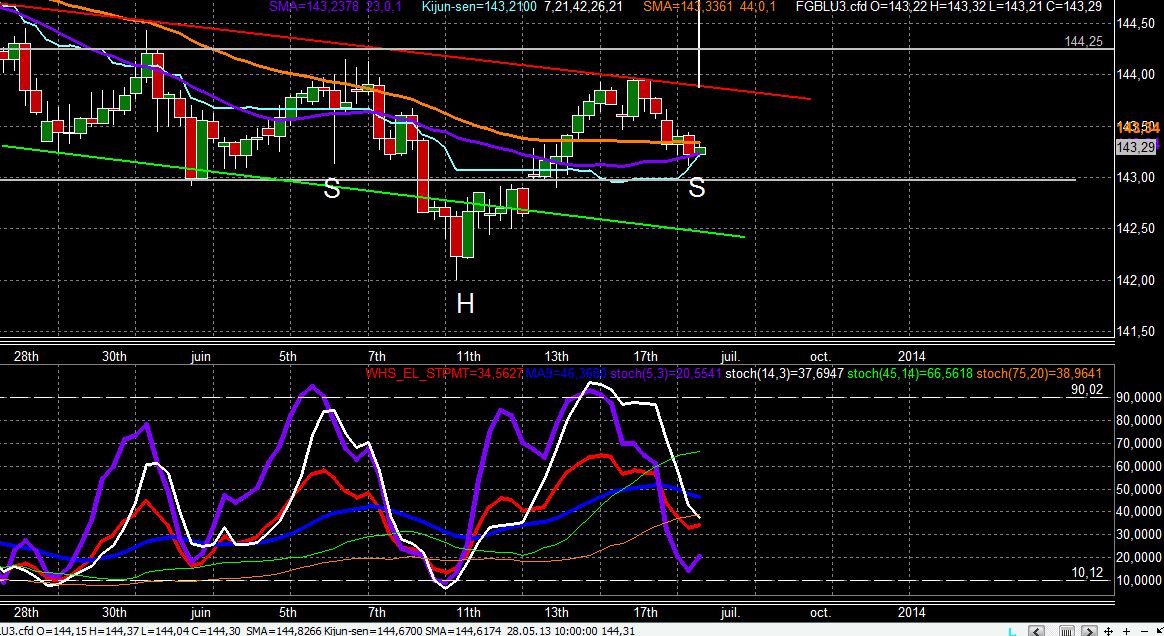Click the 80,0000 stochastic scale value

pos(1140,421)
